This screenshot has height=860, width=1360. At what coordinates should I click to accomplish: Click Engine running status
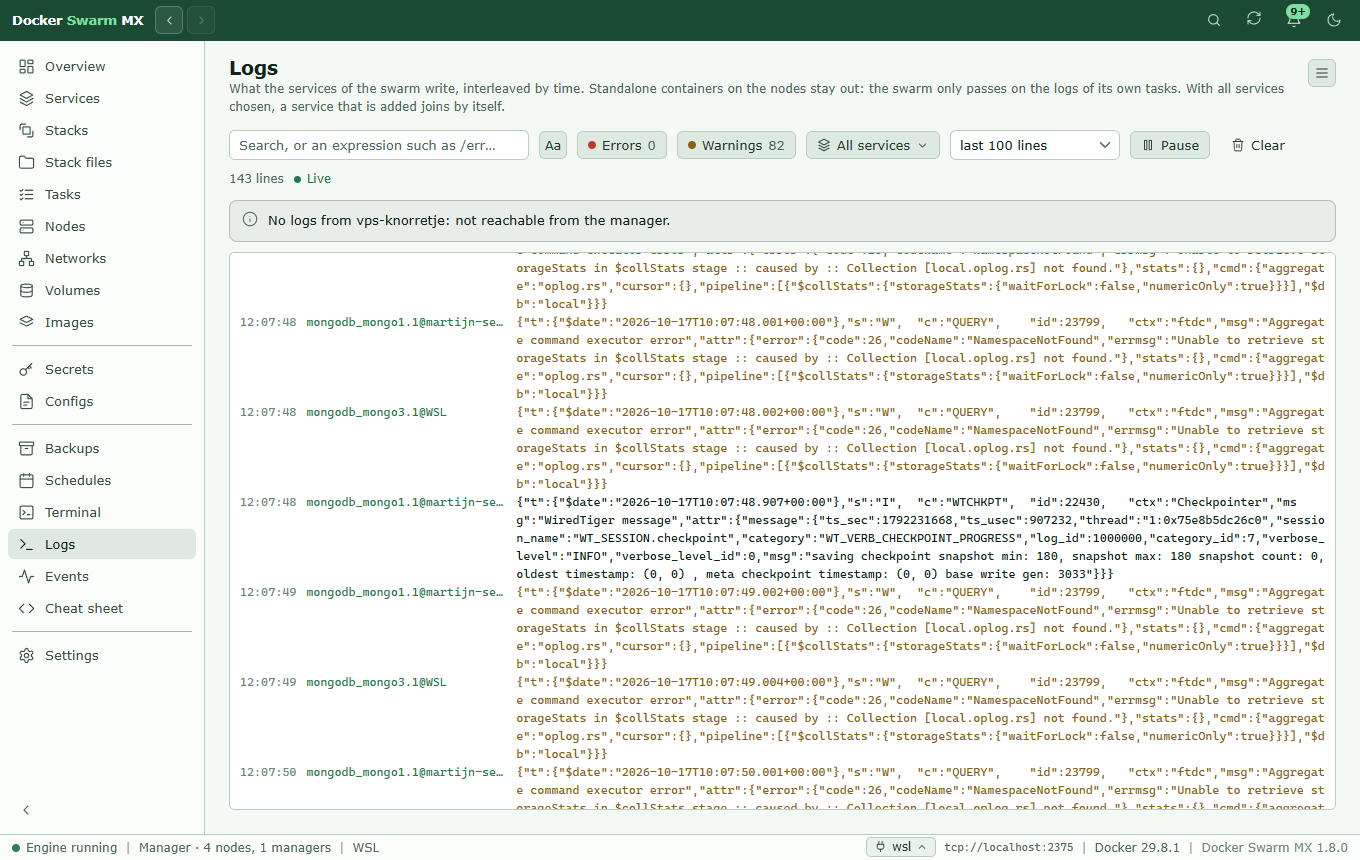(64, 847)
